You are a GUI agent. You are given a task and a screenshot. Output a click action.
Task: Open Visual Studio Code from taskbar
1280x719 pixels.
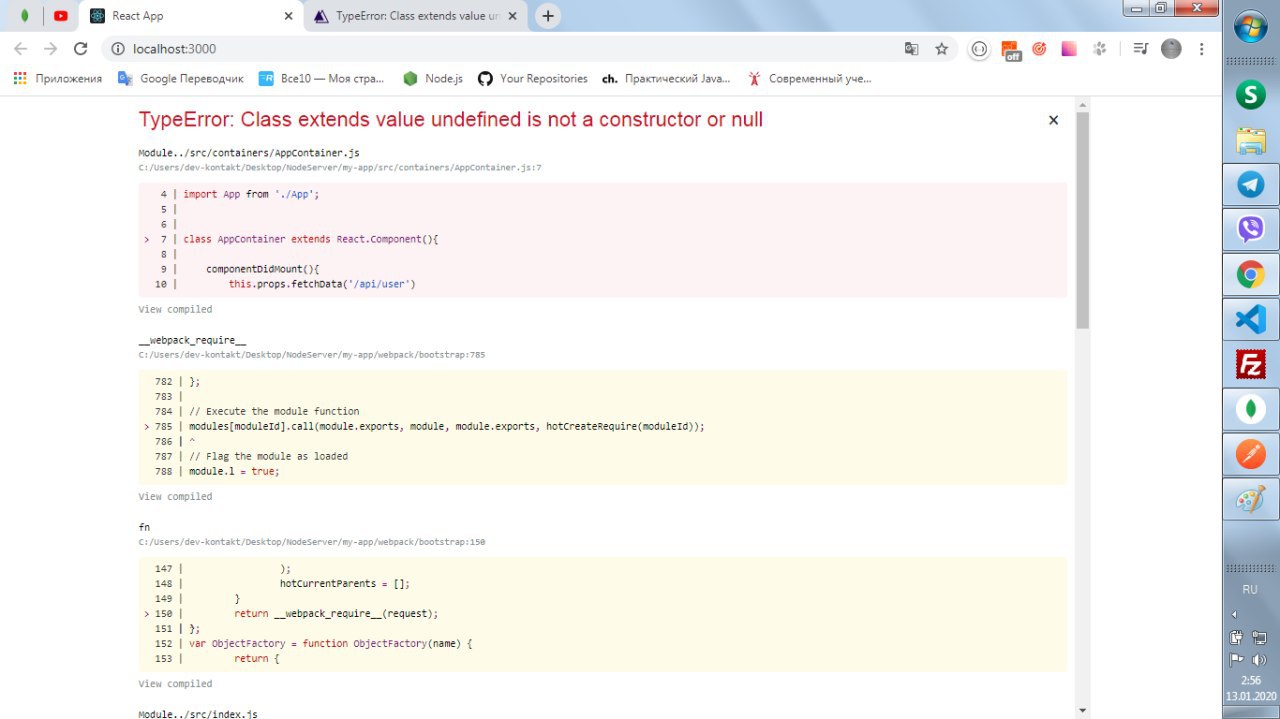[1251, 319]
